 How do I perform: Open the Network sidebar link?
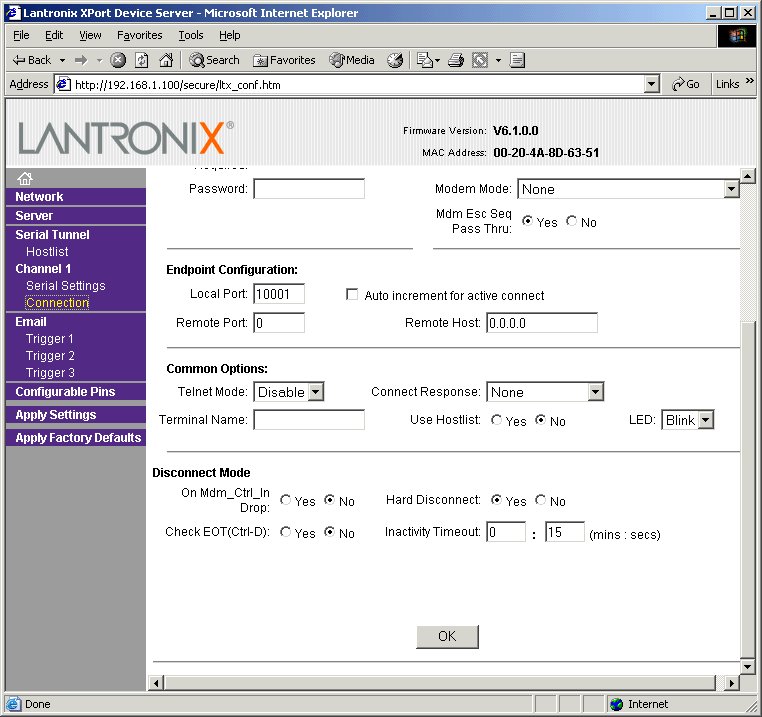[39, 197]
